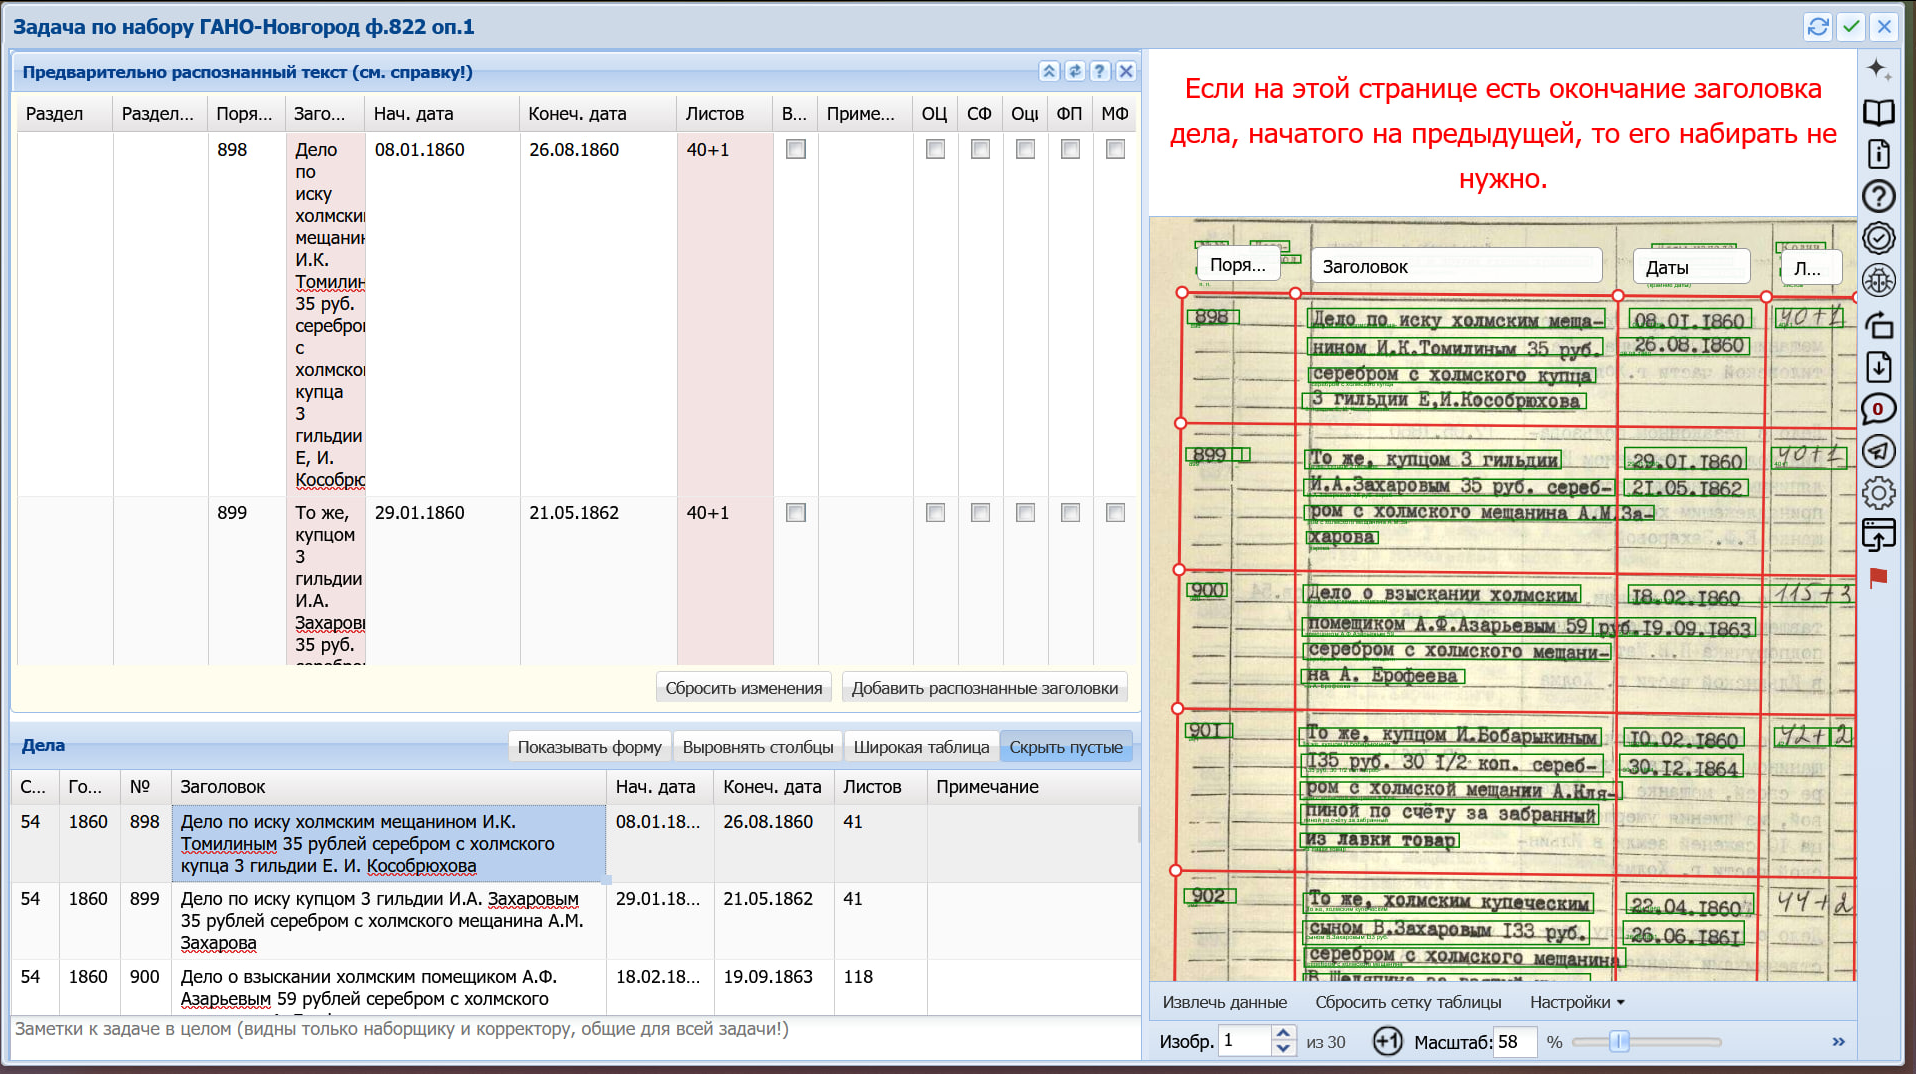1916x1074 pixels.
Task: Reset zoom with circled plus icon
Action: pos(1387,1042)
